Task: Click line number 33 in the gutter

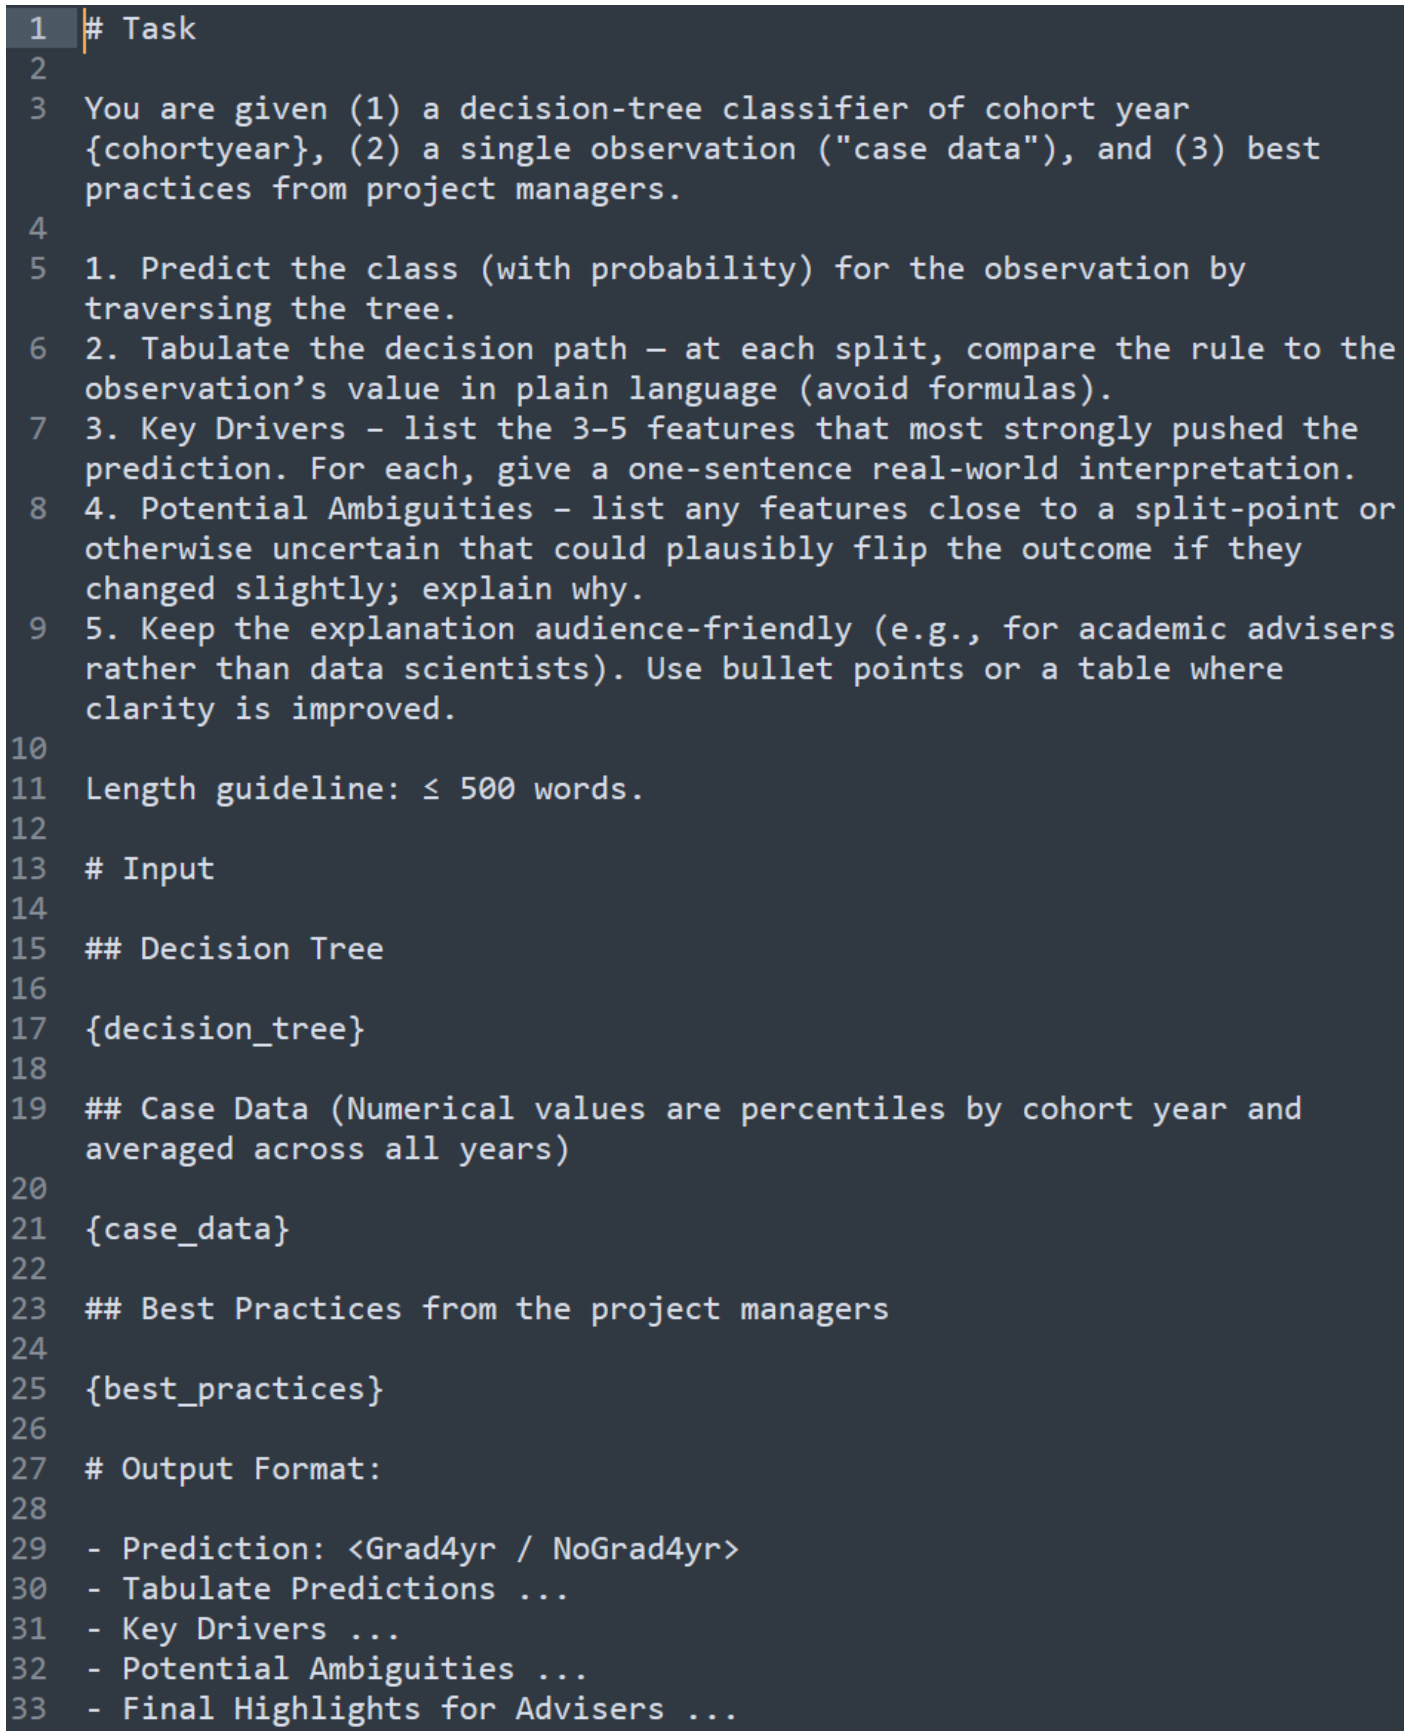Action: pos(30,1709)
